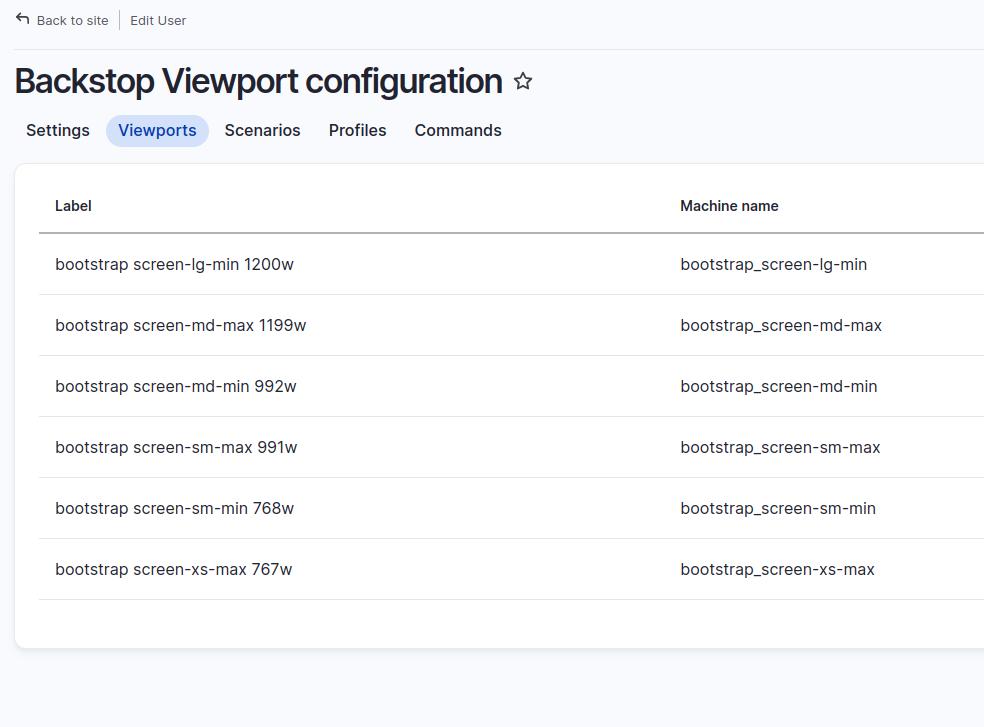Open the Scenarios tab
The image size is (984, 727).
262,130
